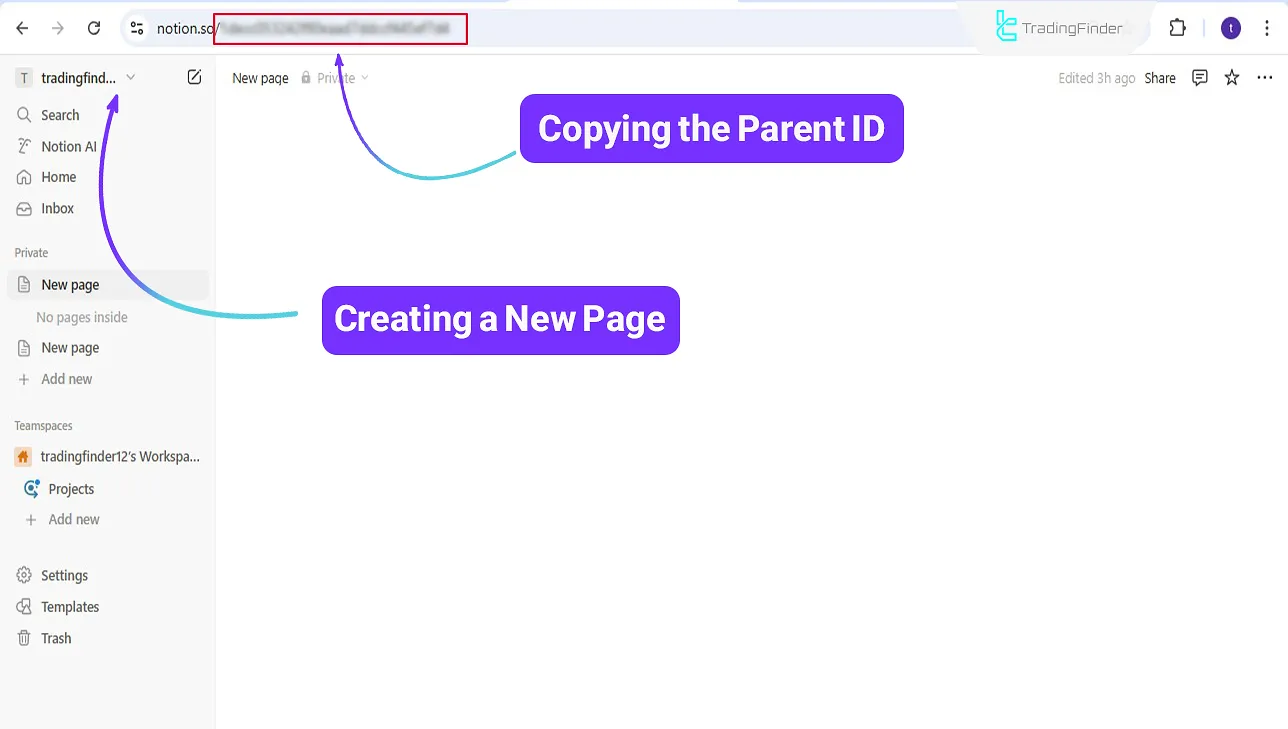This screenshot has height=729, width=1288.
Task: Expand the tradingfind workspace switcher
Action: [131, 77]
